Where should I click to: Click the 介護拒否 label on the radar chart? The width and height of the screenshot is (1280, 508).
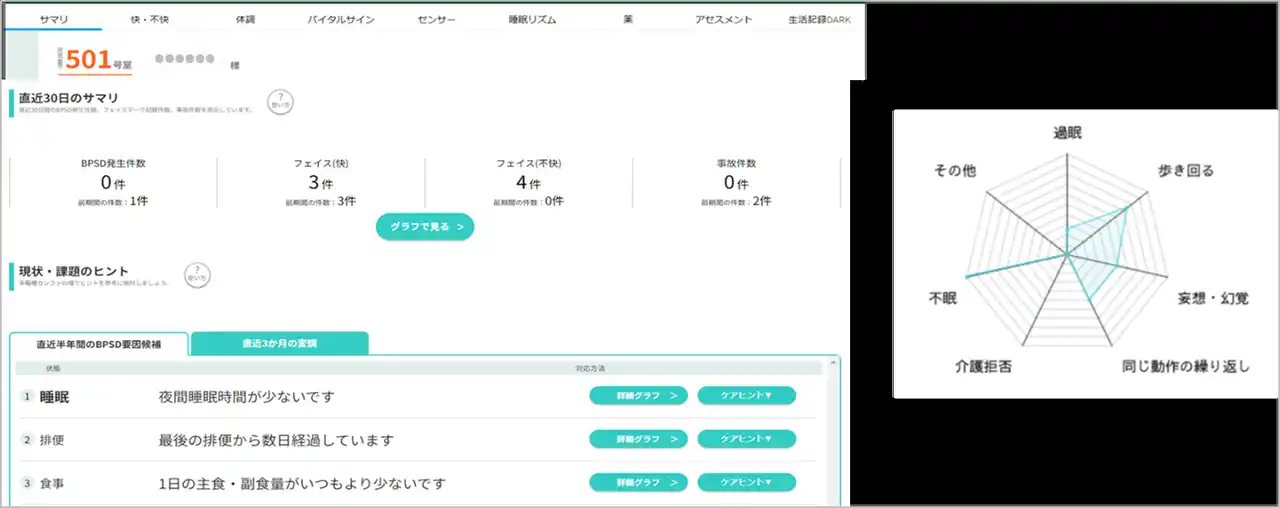tap(983, 366)
